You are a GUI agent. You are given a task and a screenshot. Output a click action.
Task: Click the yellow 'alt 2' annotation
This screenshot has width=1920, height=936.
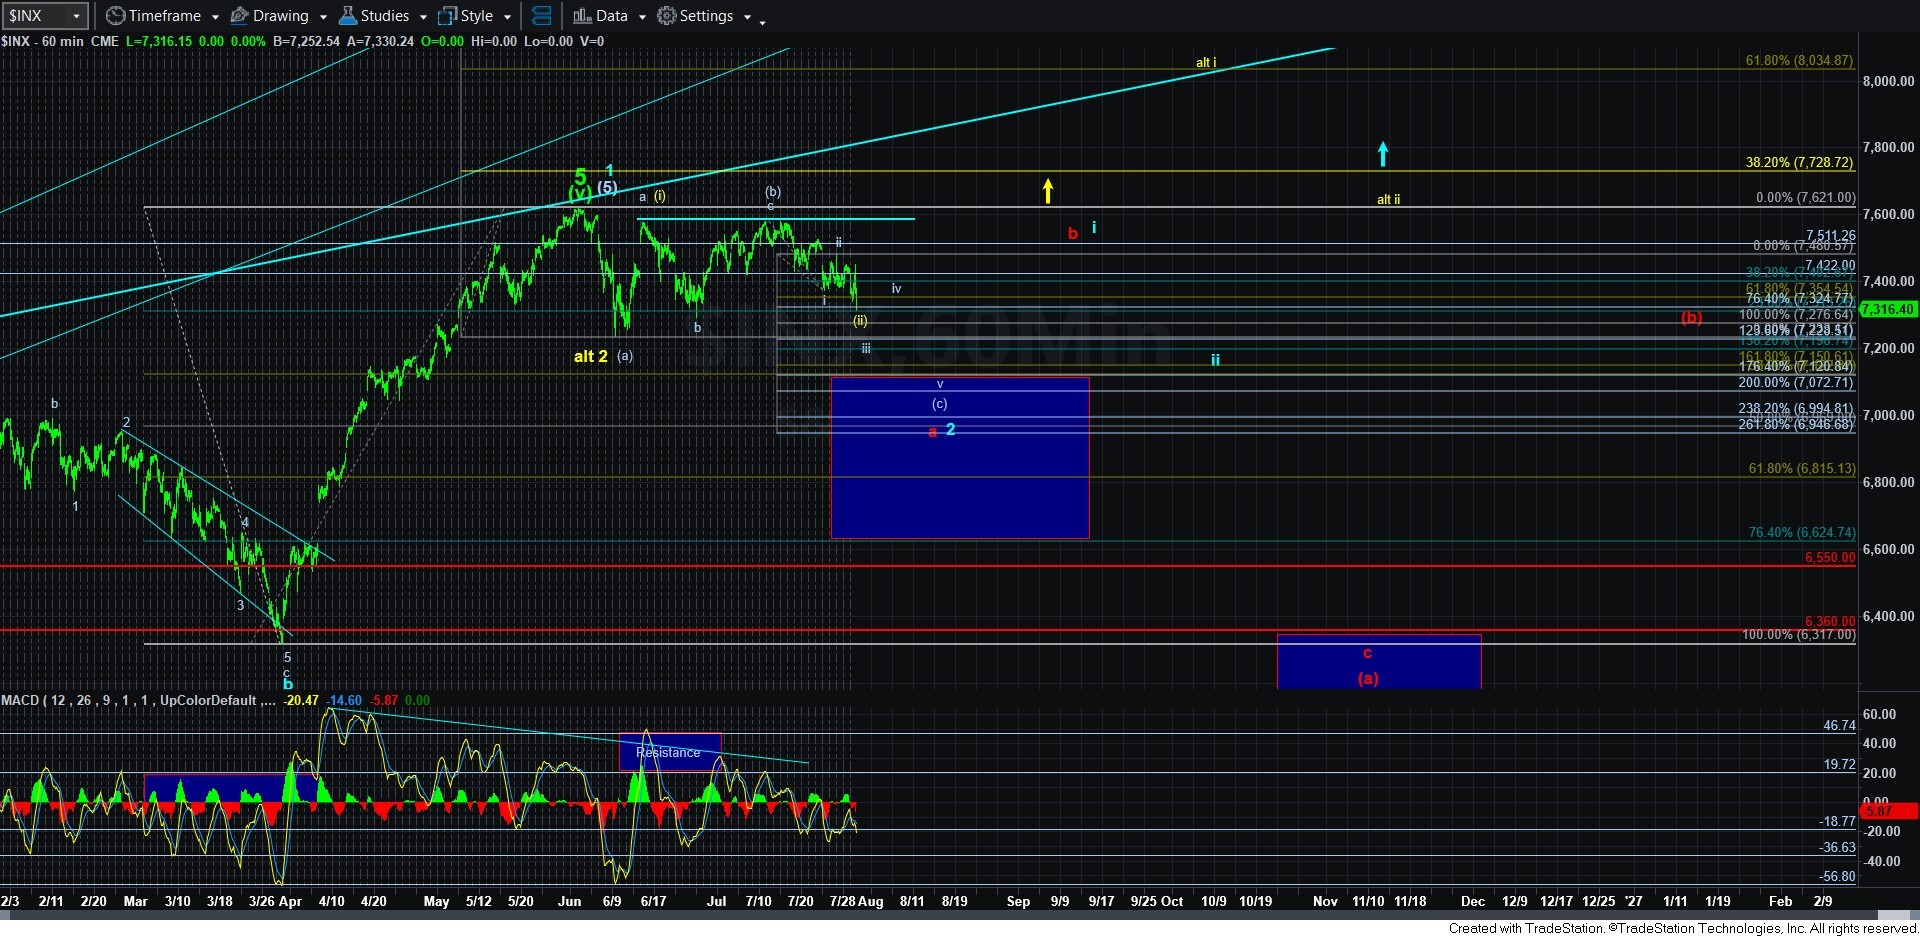[591, 356]
